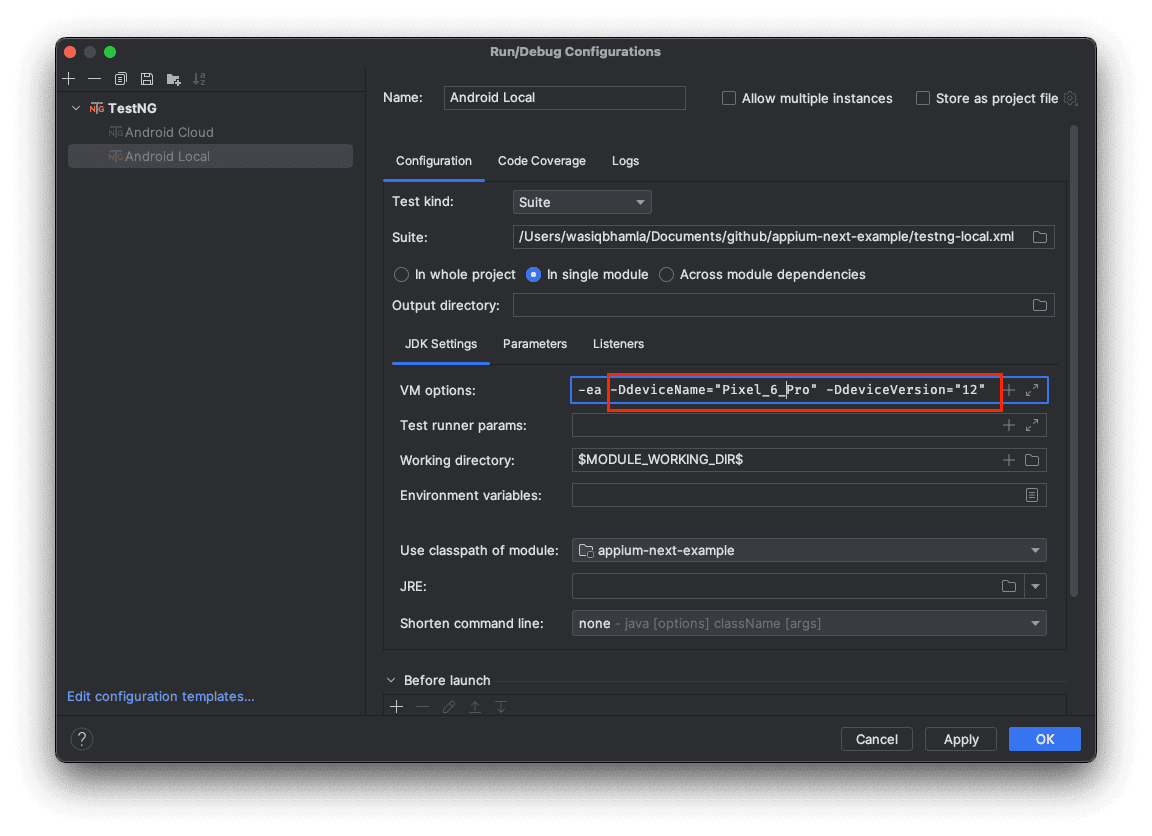This screenshot has height=836, width=1152.
Task: Enable Allow multiple instances
Action: click(x=729, y=98)
